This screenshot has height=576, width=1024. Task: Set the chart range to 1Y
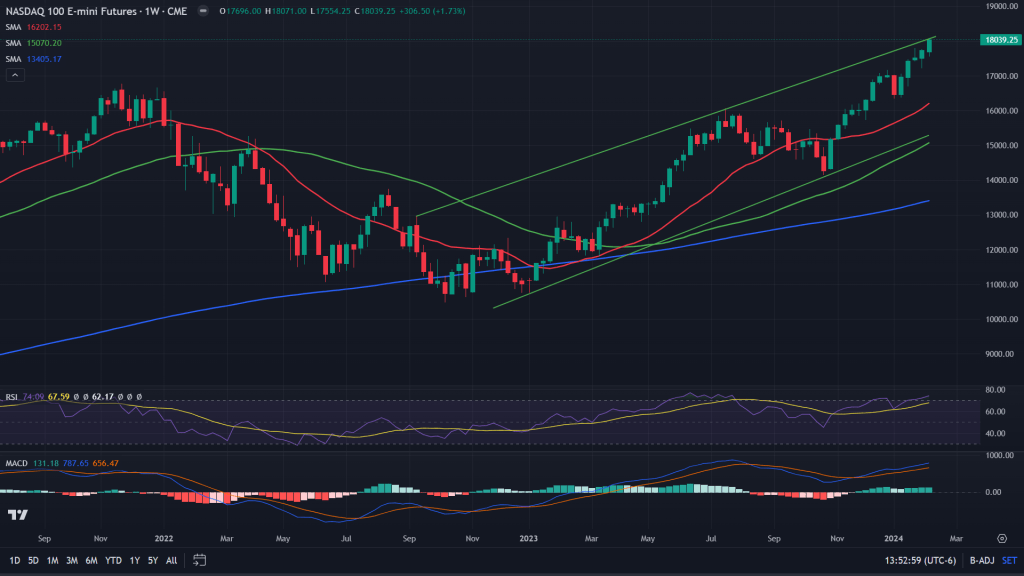coord(134,560)
